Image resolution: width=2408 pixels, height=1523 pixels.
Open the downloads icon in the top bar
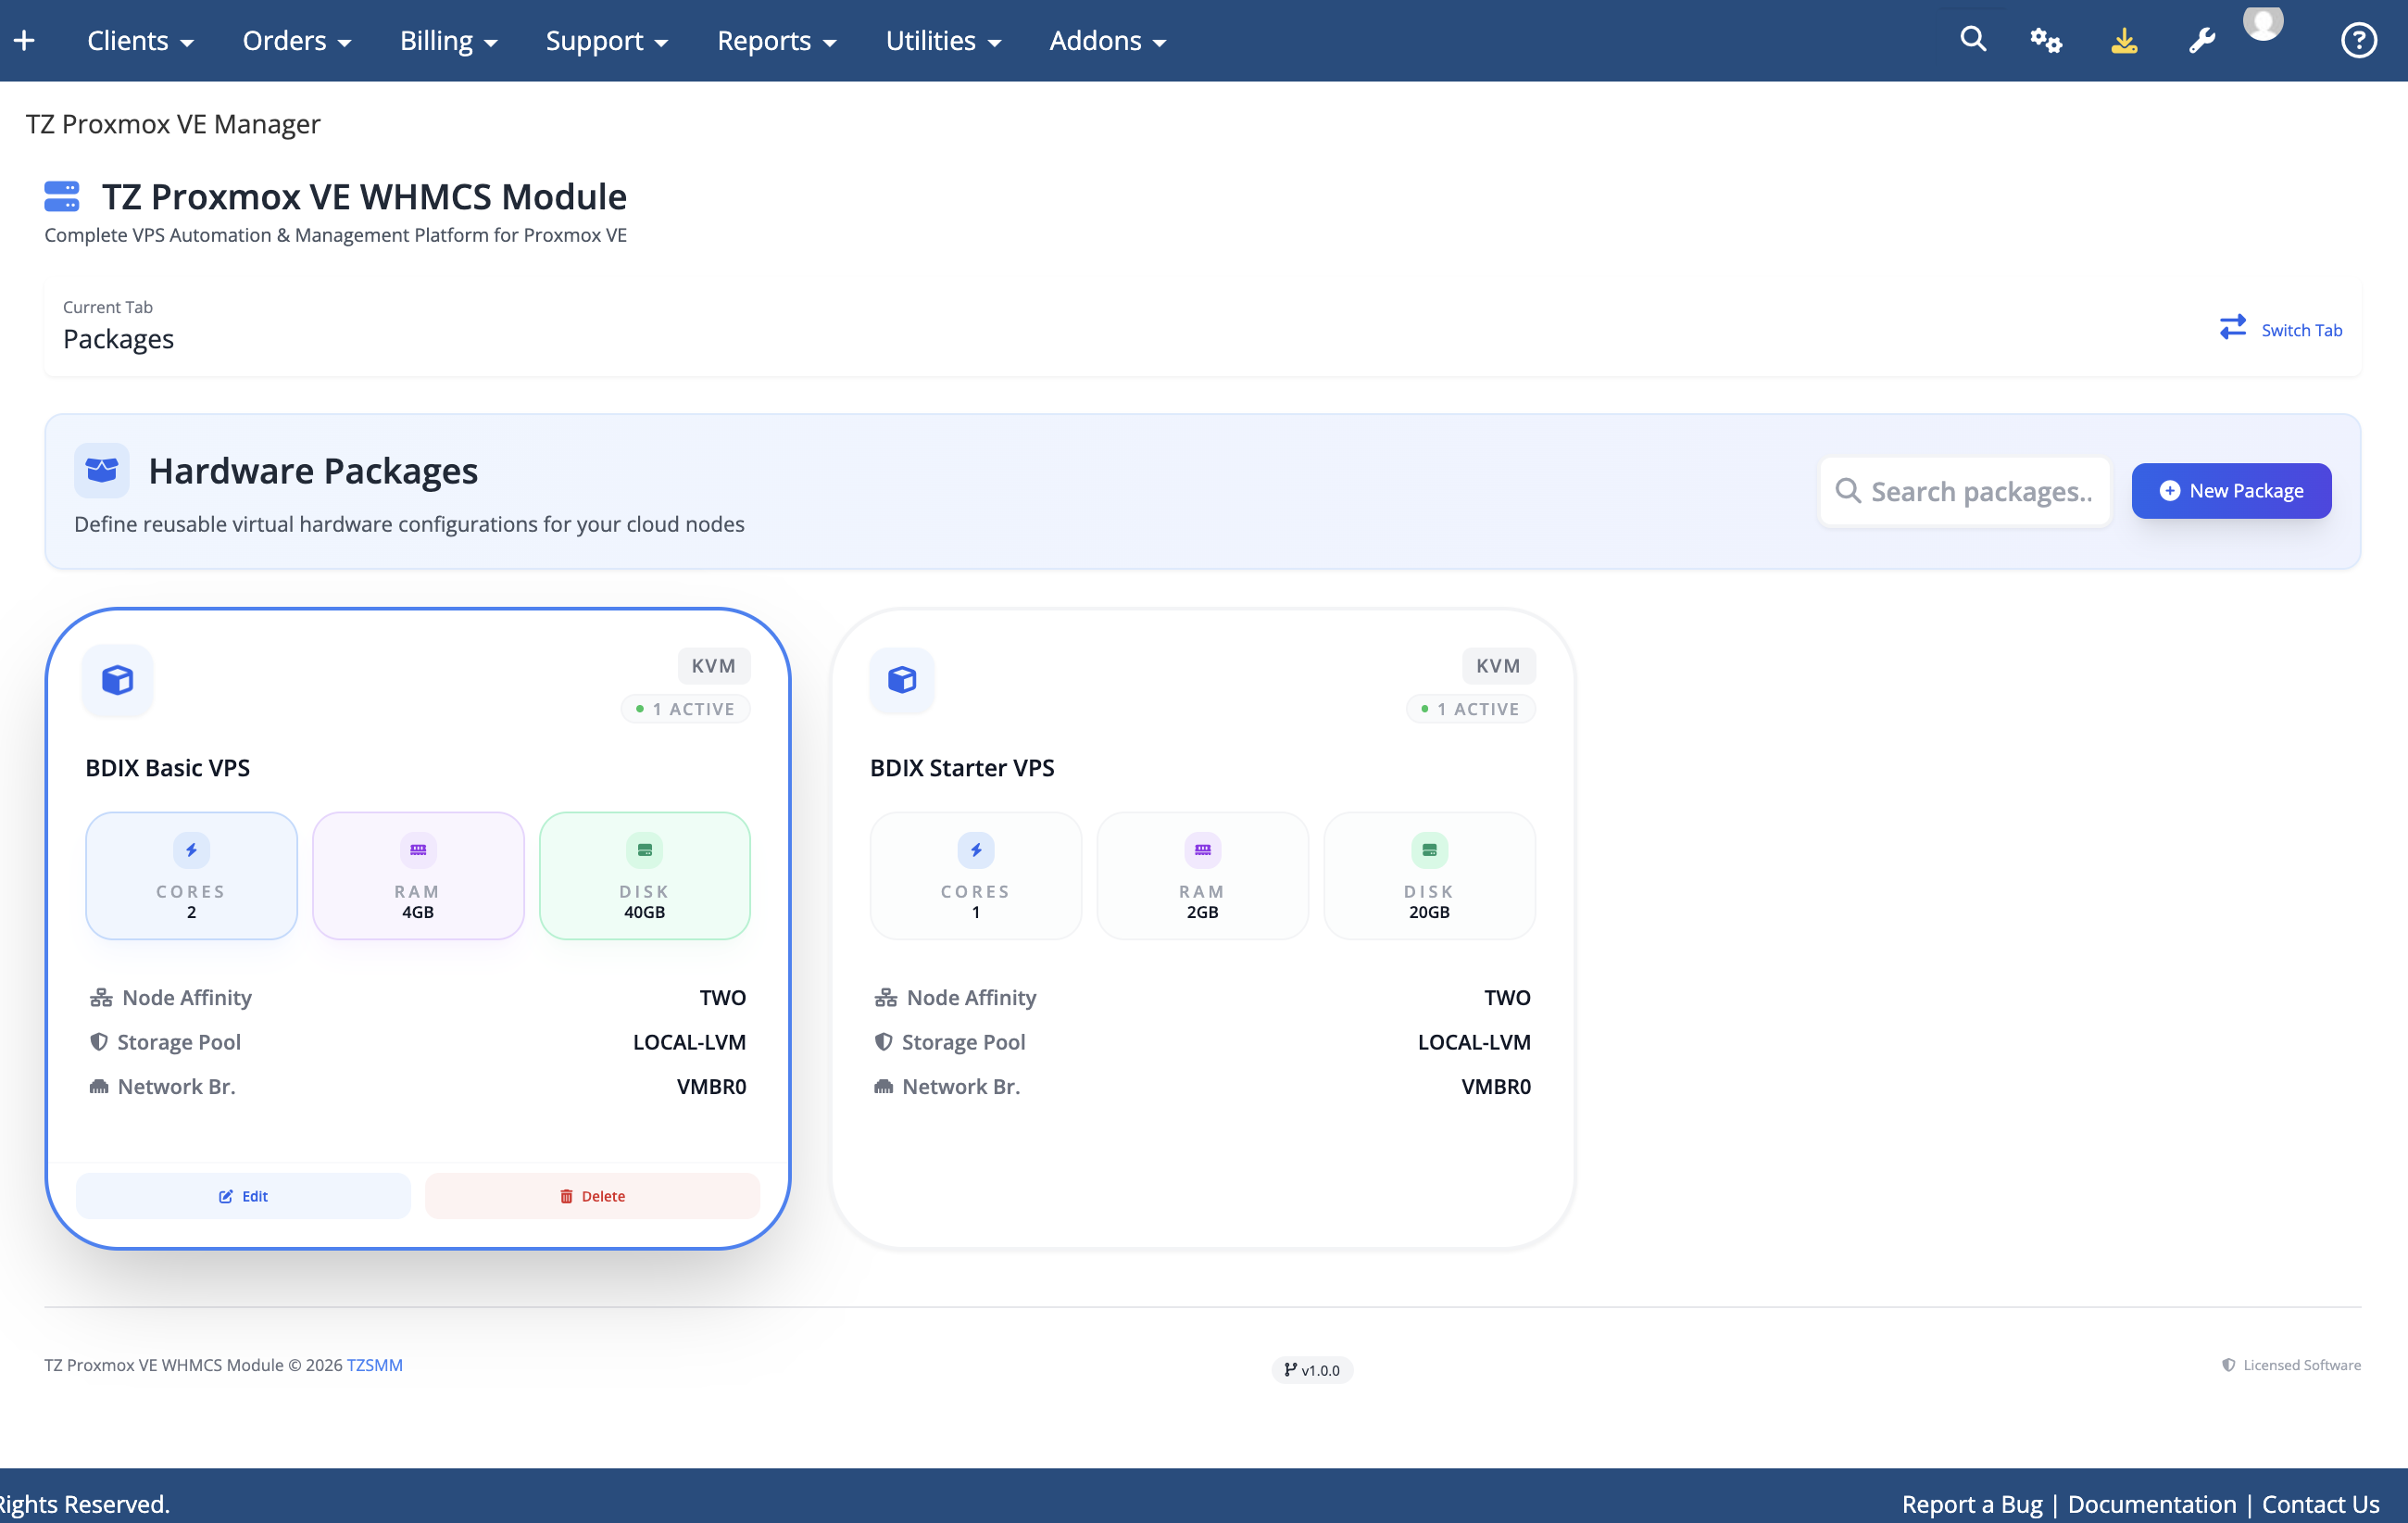click(x=2124, y=41)
